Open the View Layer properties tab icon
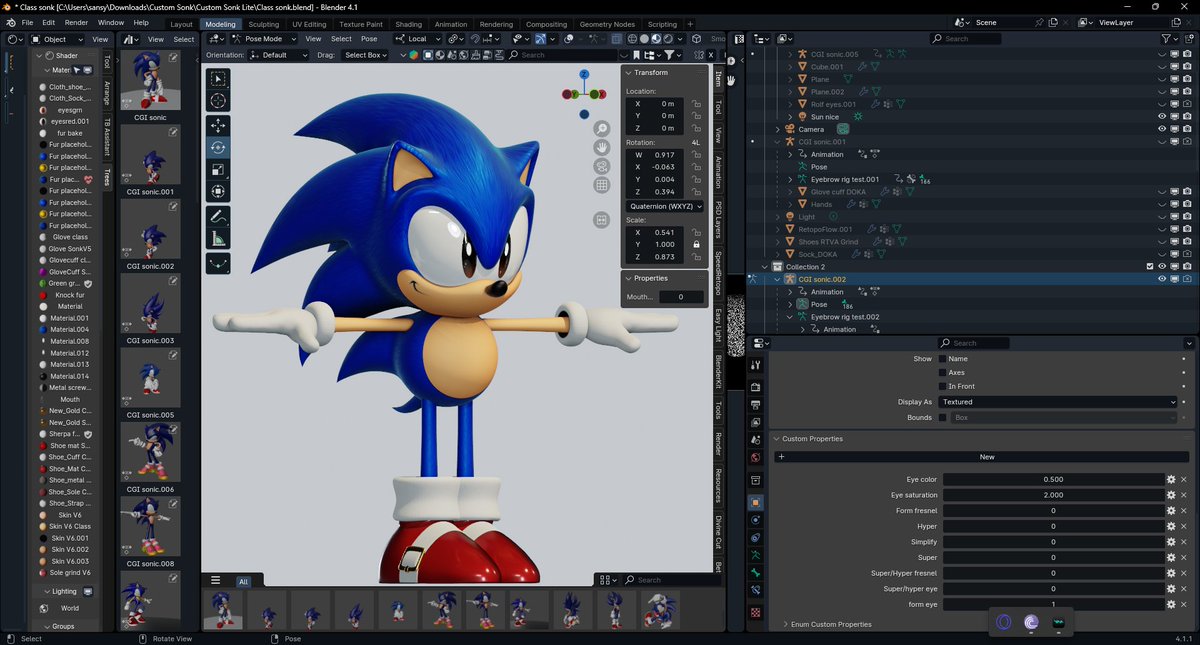The height and width of the screenshot is (645, 1200). [756, 422]
